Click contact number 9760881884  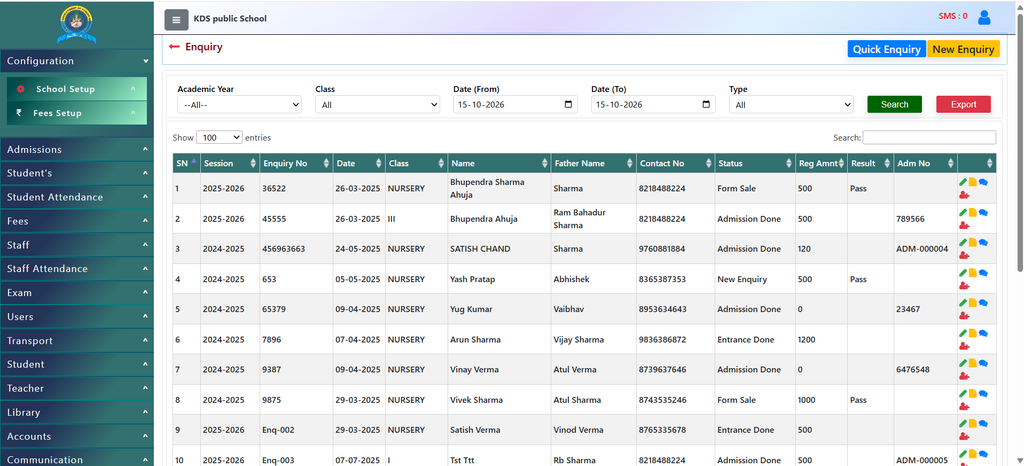click(662, 249)
